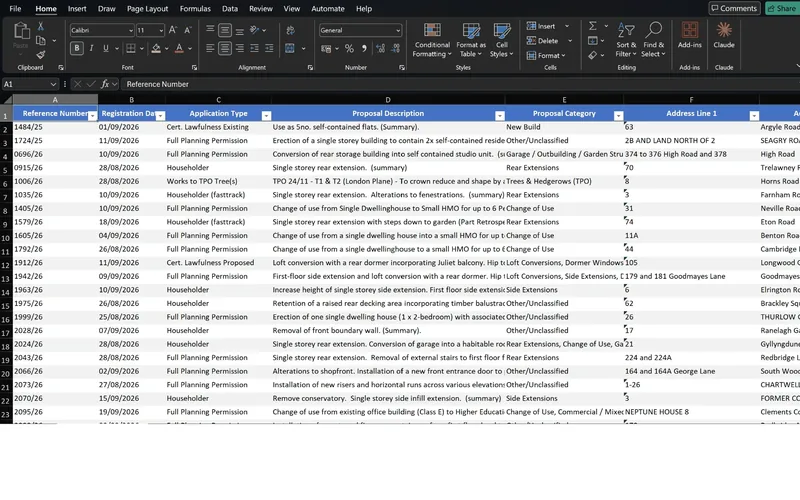The width and height of the screenshot is (800, 500).
Task: Cut selection with the scissors icon
Action: click(x=41, y=27)
